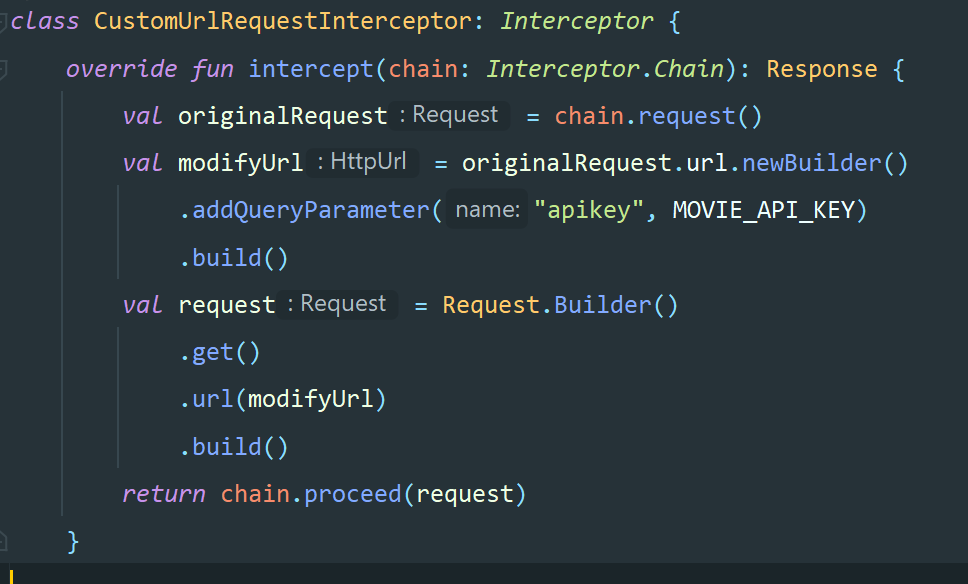Click .build() below addQueryParameter
The height and width of the screenshot is (584, 968).
tap(234, 257)
